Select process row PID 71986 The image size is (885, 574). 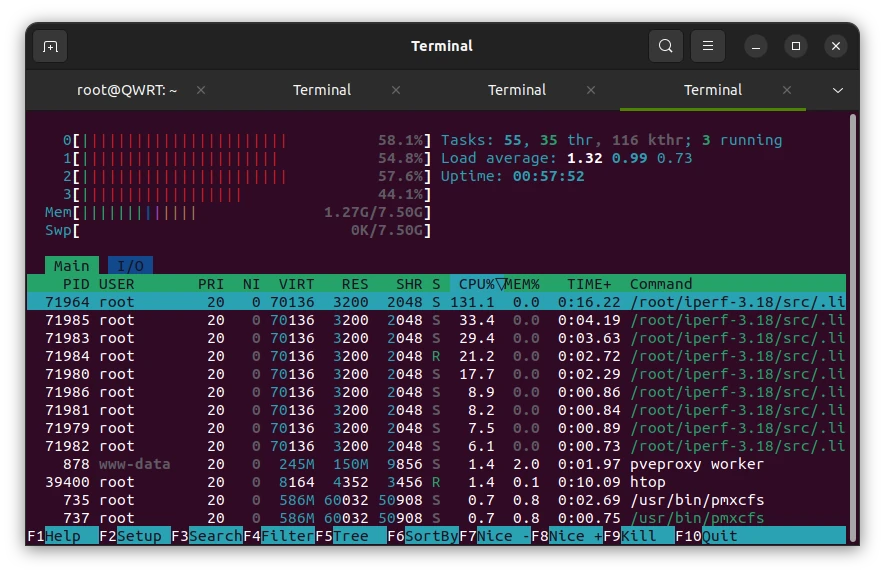coord(436,392)
